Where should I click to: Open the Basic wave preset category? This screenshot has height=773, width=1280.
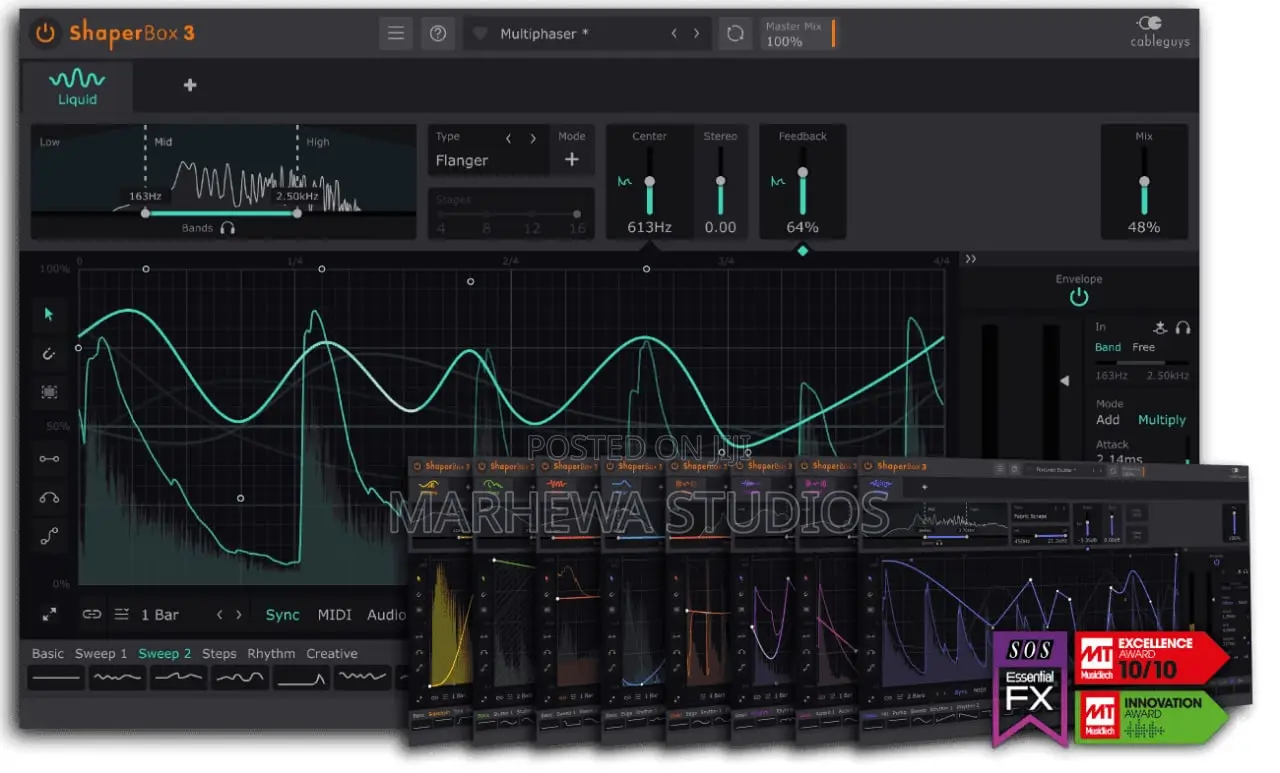coord(48,653)
